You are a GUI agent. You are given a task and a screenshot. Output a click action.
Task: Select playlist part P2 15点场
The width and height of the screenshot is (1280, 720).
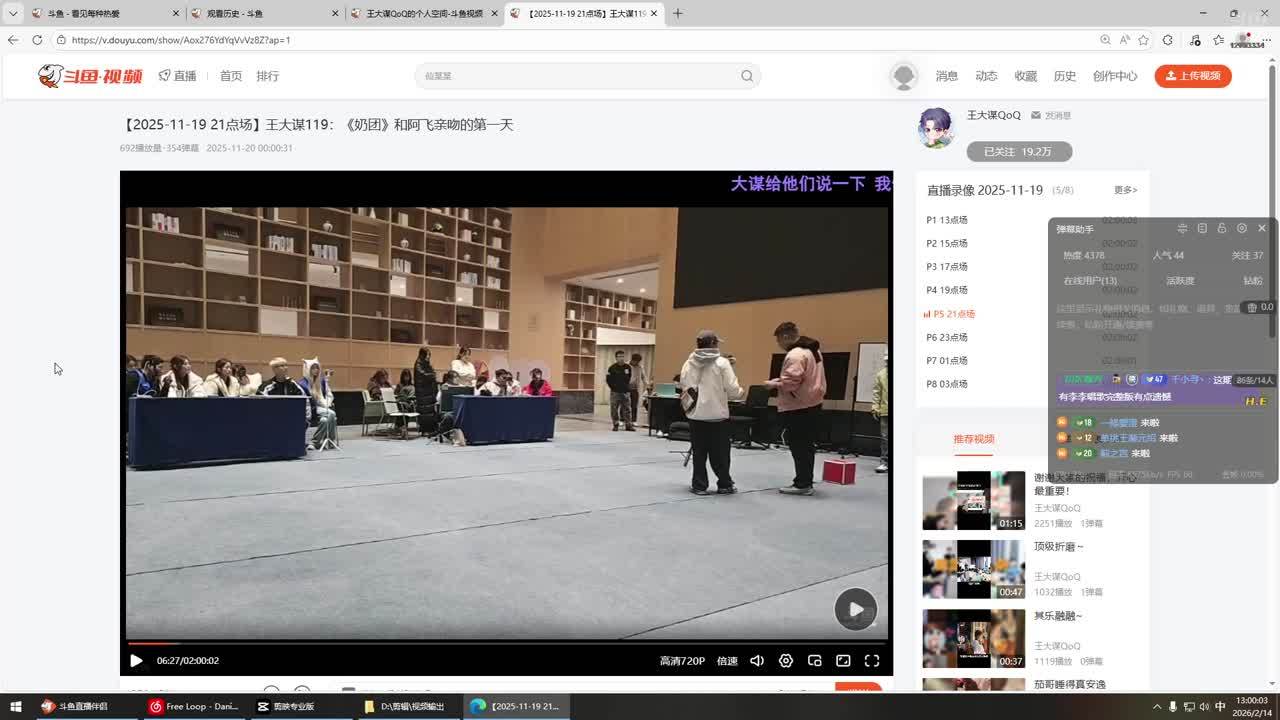947,243
